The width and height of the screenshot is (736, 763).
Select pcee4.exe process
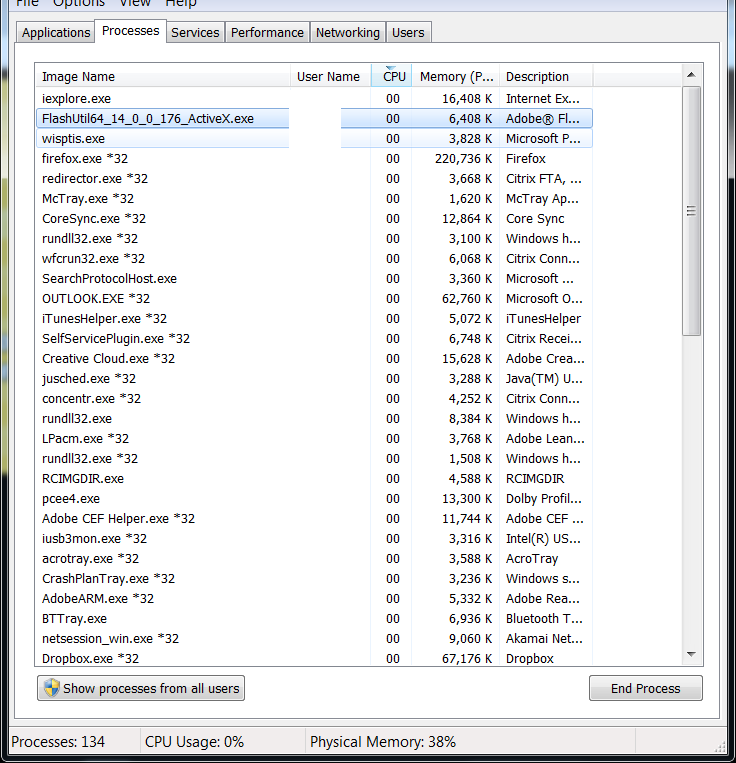(x=314, y=498)
